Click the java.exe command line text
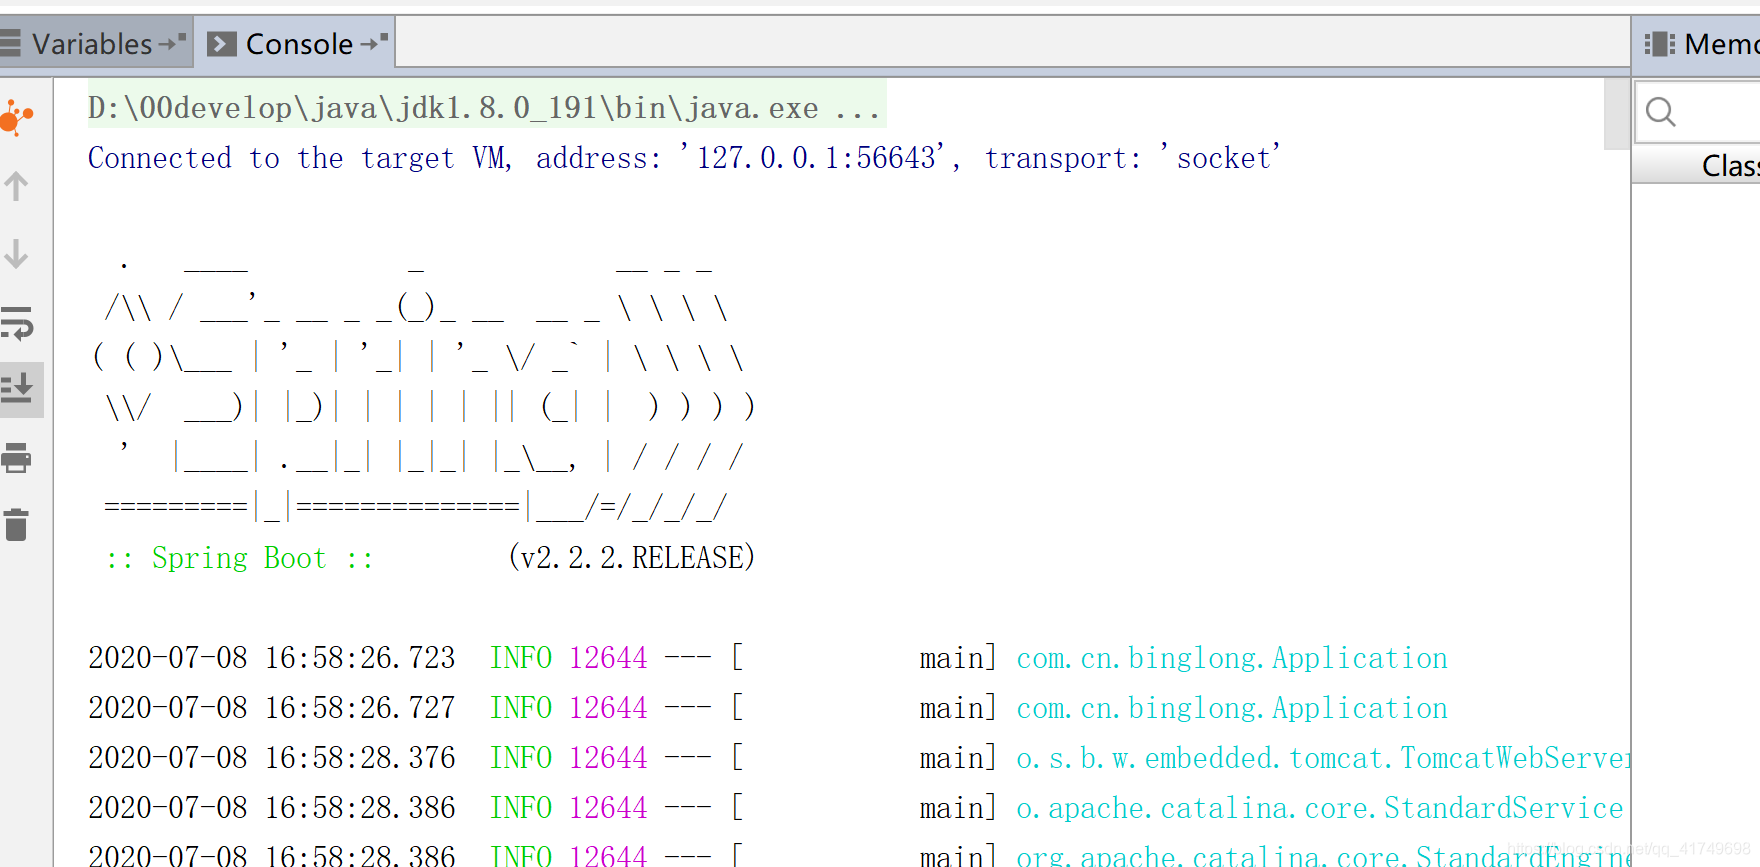The width and height of the screenshot is (1760, 867). [485, 107]
